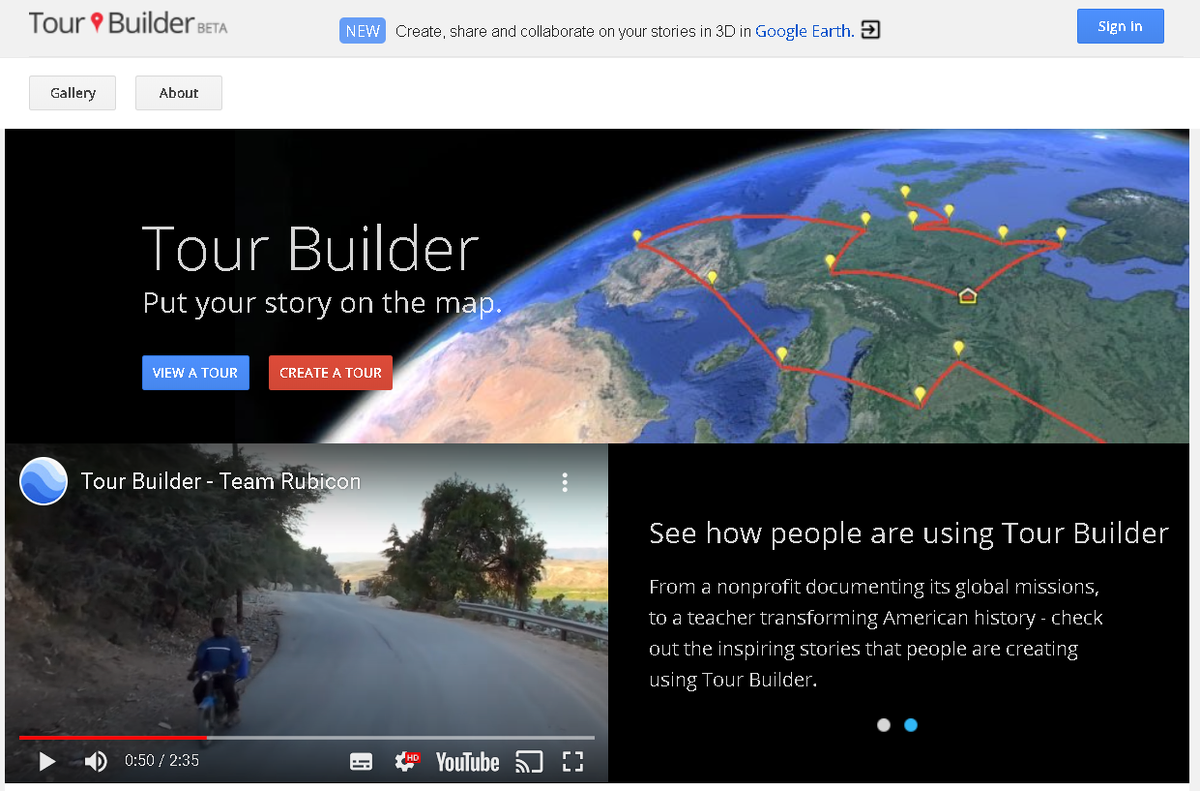The width and height of the screenshot is (1200, 791).
Task: Mute the video with the speaker icon
Action: coord(96,762)
